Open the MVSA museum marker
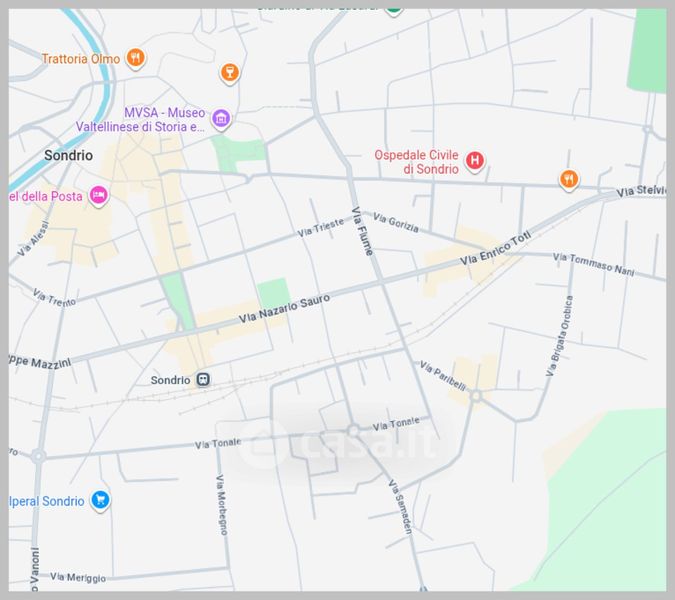Viewport: 675px width, 600px height. click(221, 120)
